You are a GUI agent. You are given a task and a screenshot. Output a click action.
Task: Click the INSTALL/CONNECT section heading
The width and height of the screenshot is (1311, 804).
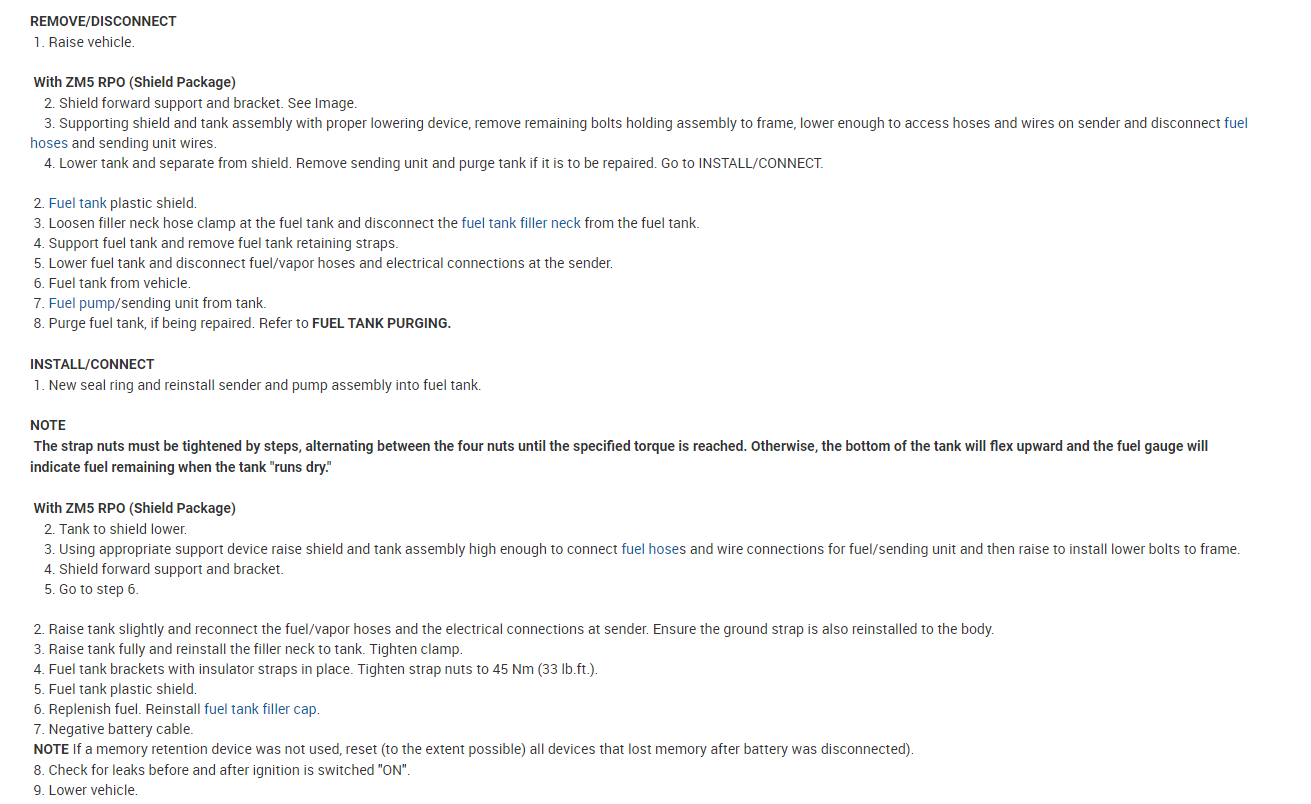tap(92, 364)
